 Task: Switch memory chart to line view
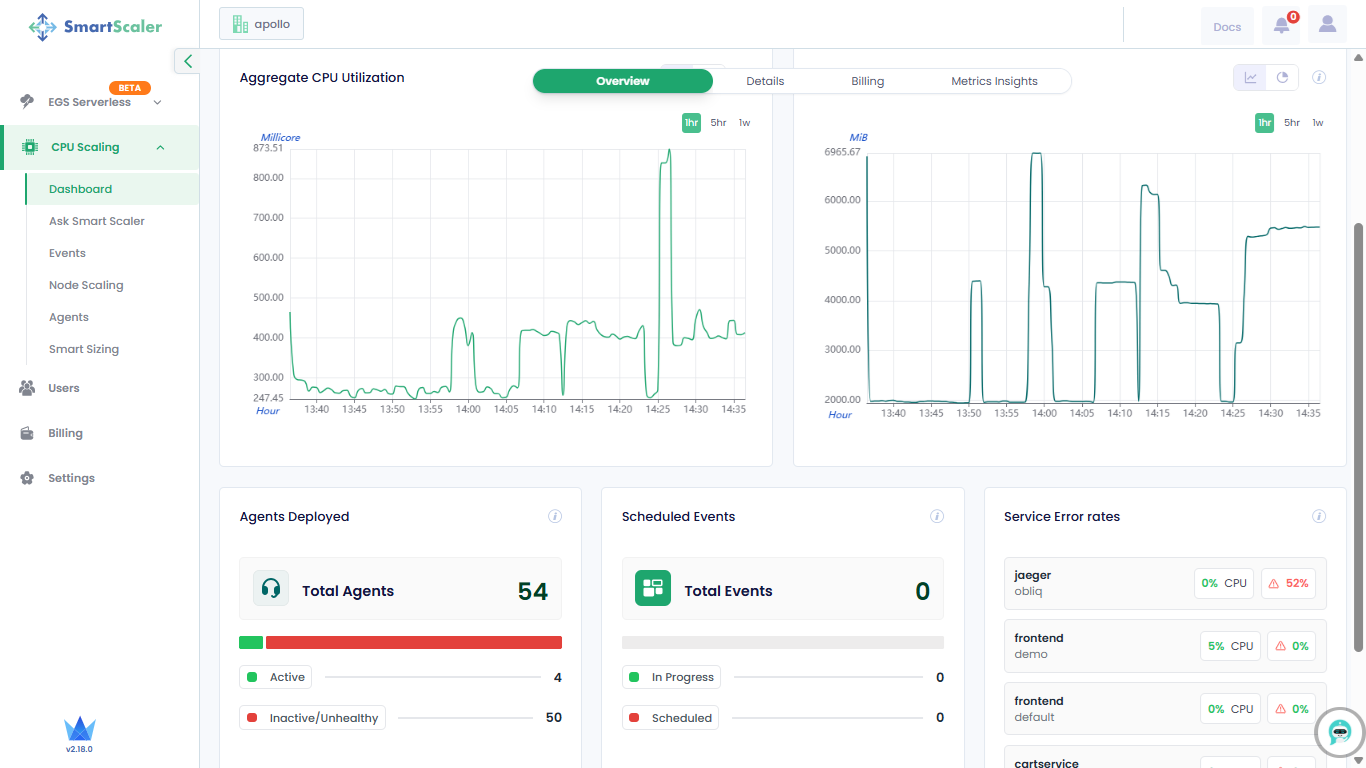pyautogui.click(x=1250, y=78)
